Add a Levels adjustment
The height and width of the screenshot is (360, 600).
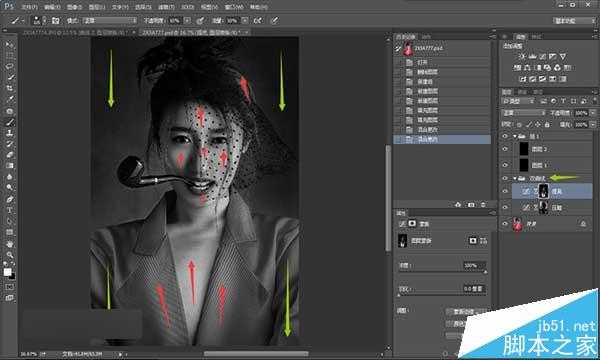532,56
